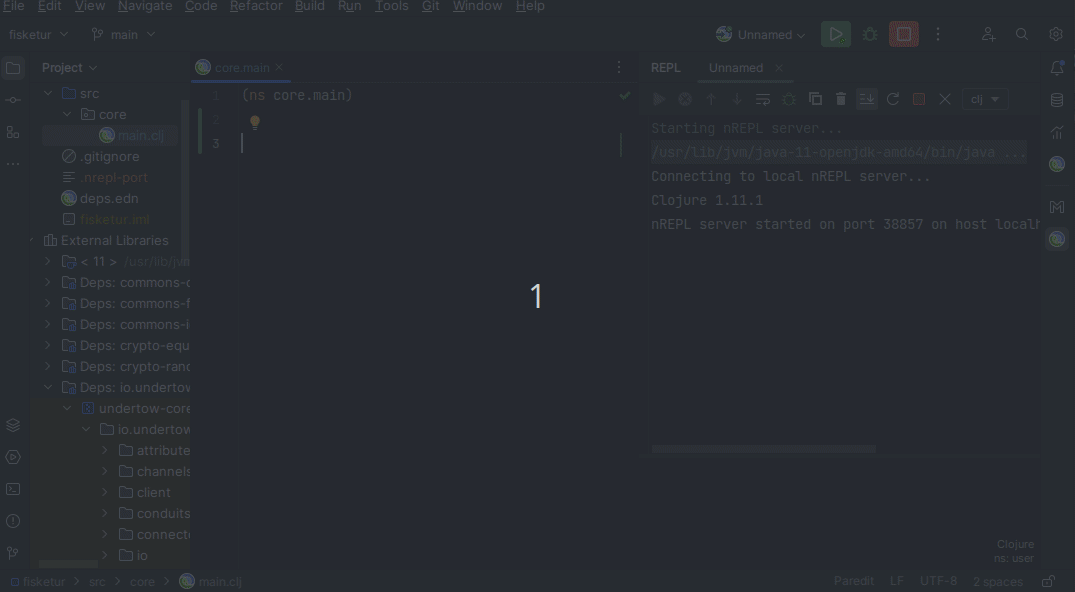Clear REPL output with trash icon
The image size is (1075, 592).
(841, 99)
